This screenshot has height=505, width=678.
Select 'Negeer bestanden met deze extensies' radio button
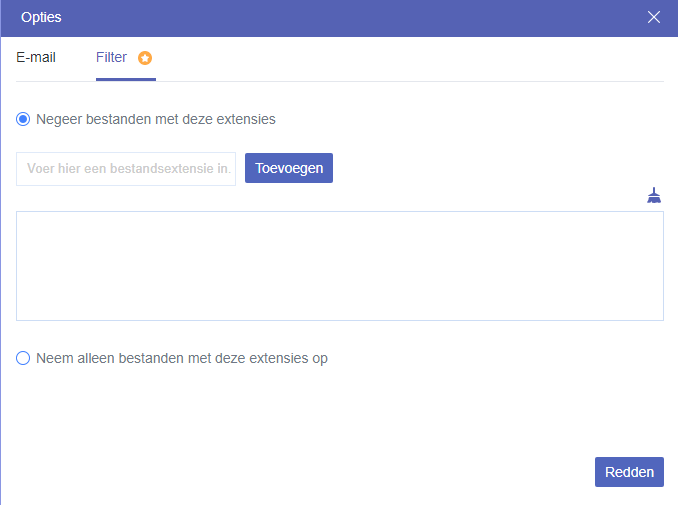pyautogui.click(x=23, y=119)
